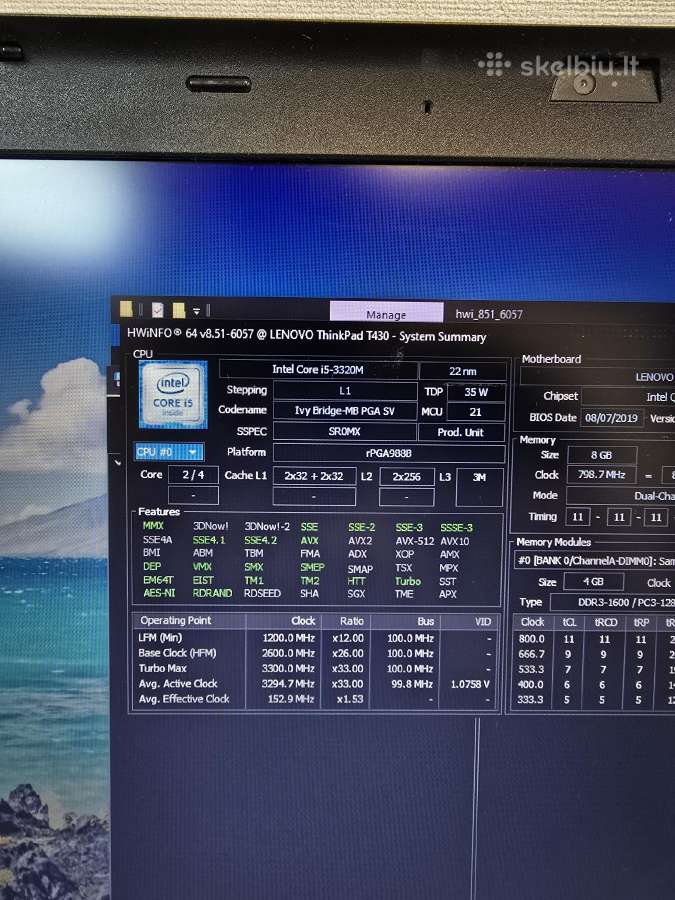
Task: Click the Stepping value L1
Action: tap(345, 391)
